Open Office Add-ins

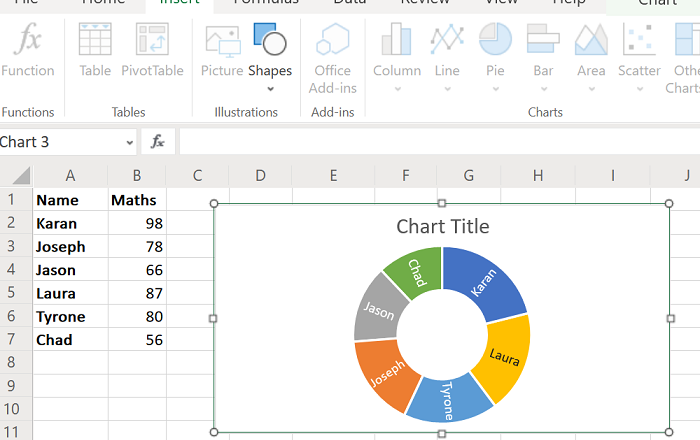333,58
